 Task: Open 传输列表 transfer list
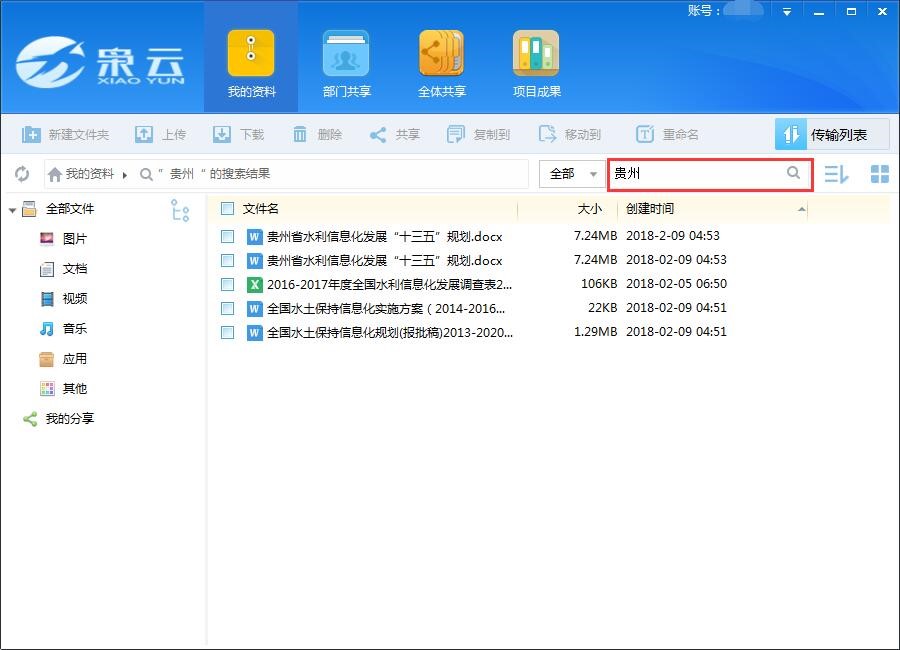pos(831,134)
